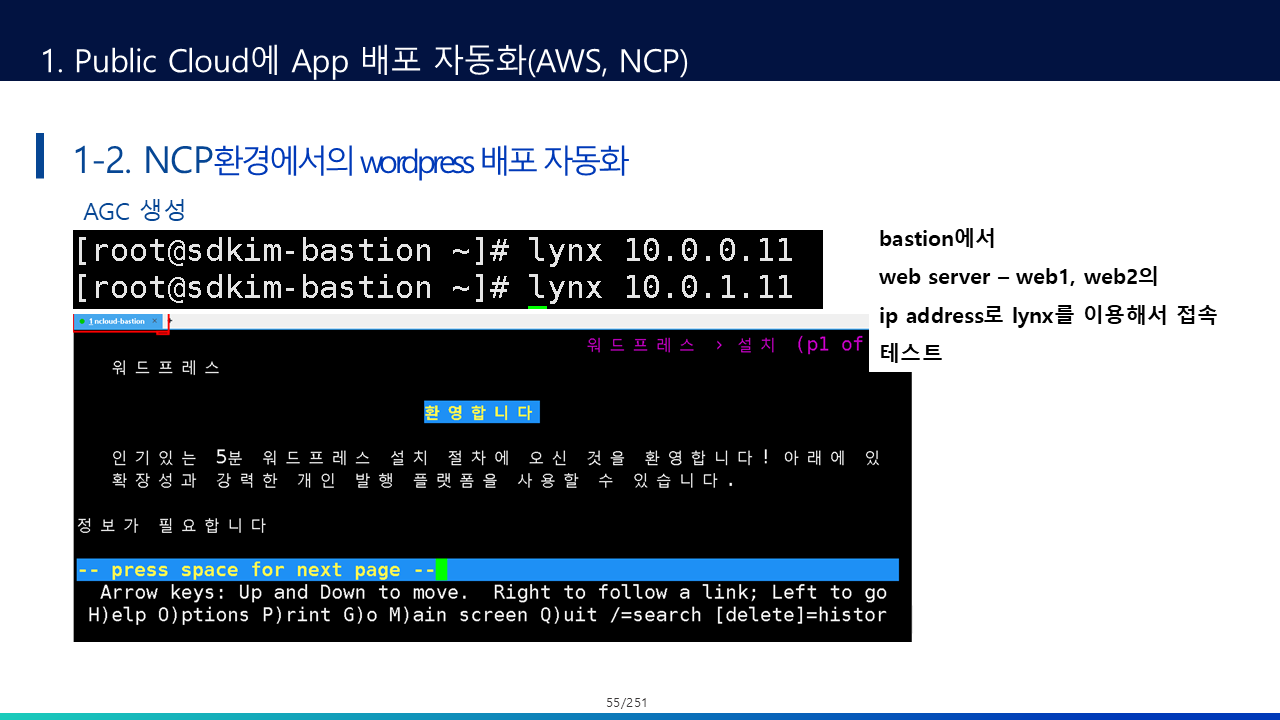Click the 'bastion에서' note text

[937, 239]
